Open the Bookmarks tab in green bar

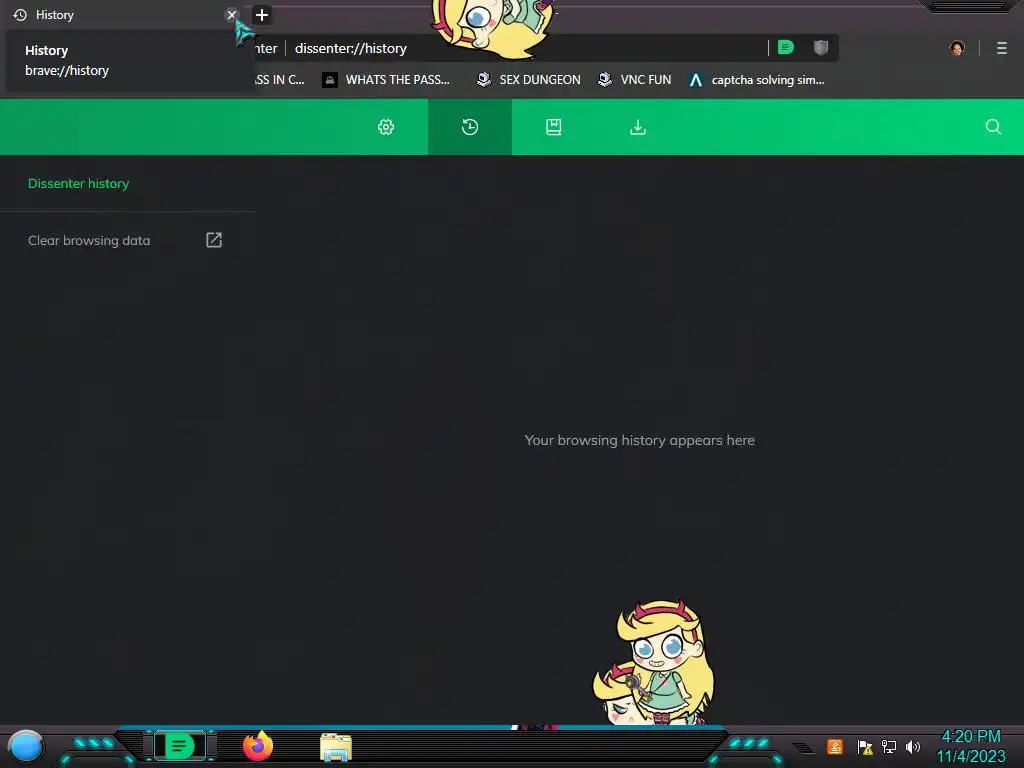tap(554, 127)
